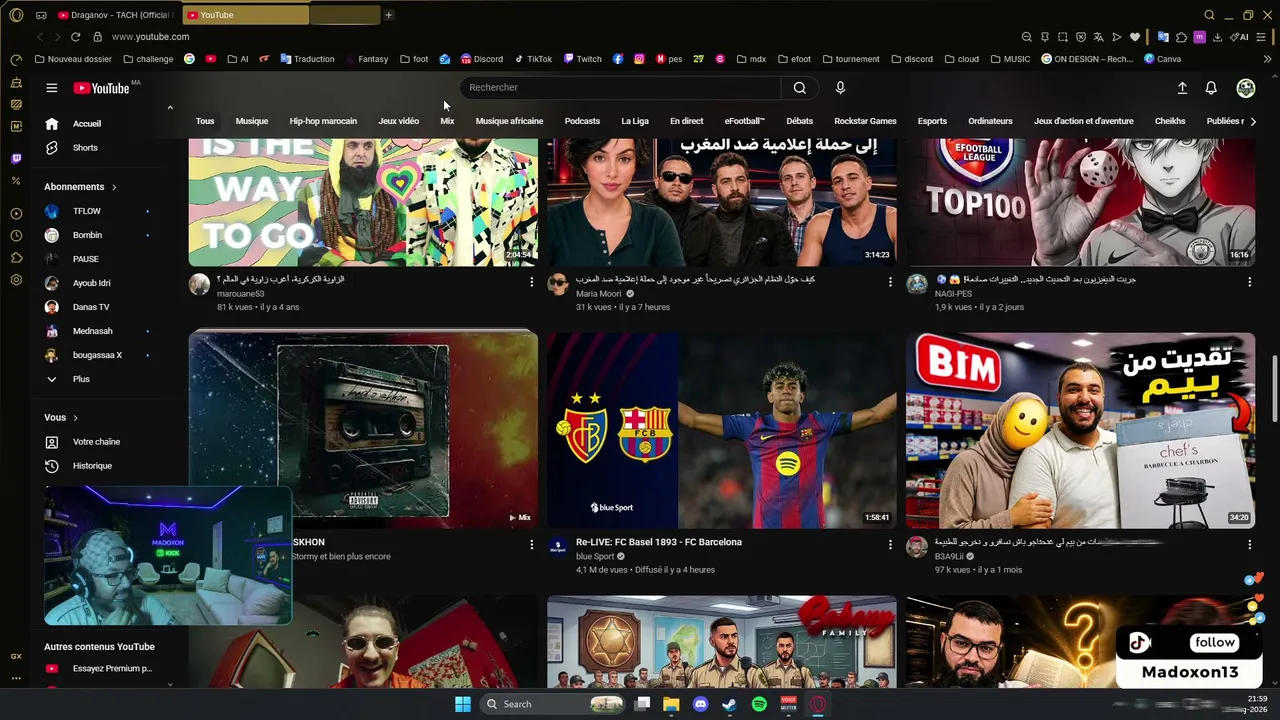The image size is (1280, 720).
Task: Open the BIM shopping video thumbnail
Action: coord(1080,430)
